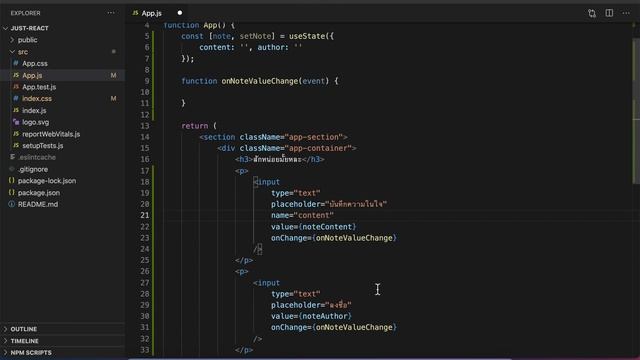Click the JS icon beside App.test.js
This screenshot has height=360, width=640.
[x=16, y=87]
